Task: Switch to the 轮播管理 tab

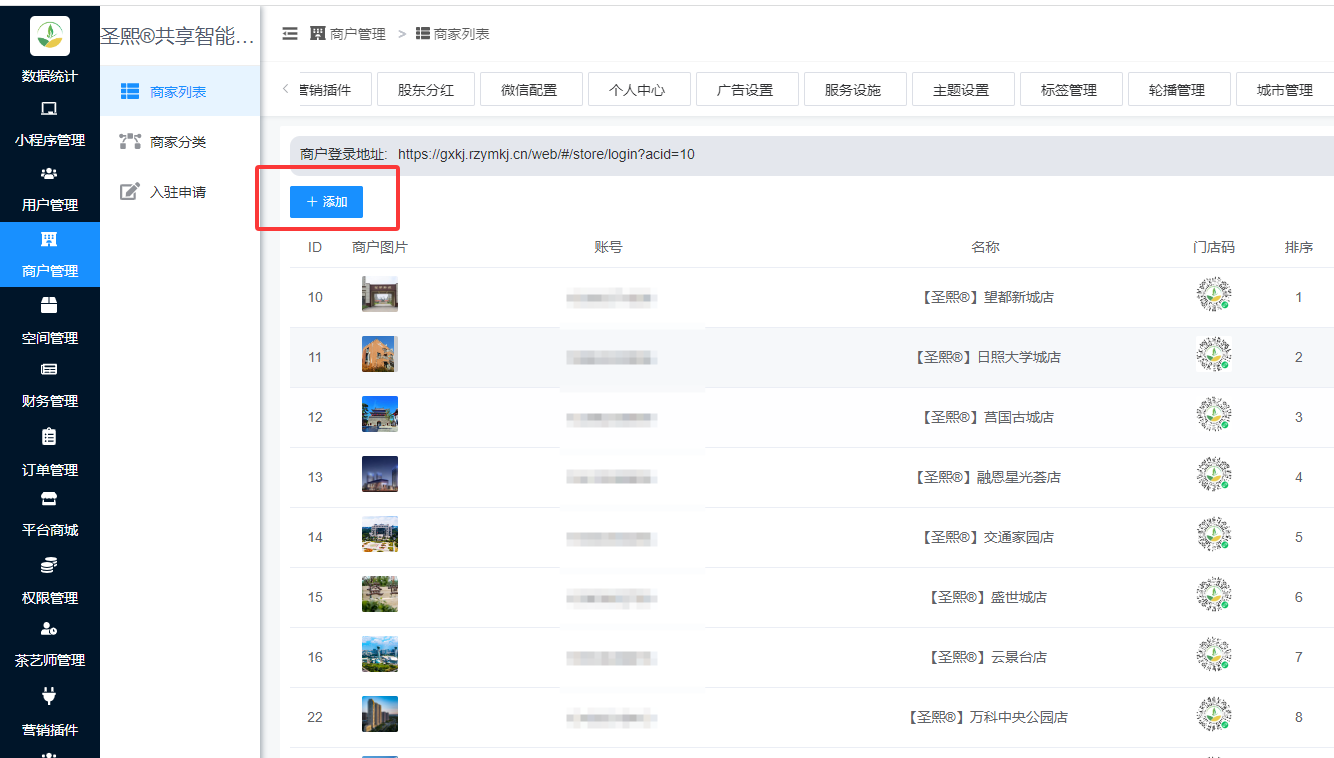Action: 1178,90
